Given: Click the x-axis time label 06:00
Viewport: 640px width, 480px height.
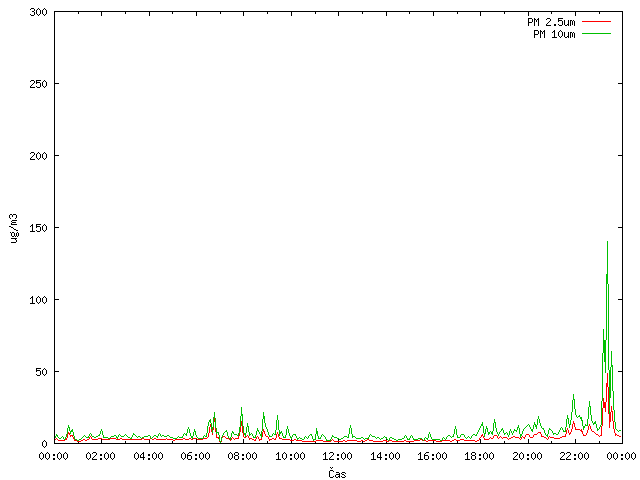Looking at the screenshot, I should 196,456.
